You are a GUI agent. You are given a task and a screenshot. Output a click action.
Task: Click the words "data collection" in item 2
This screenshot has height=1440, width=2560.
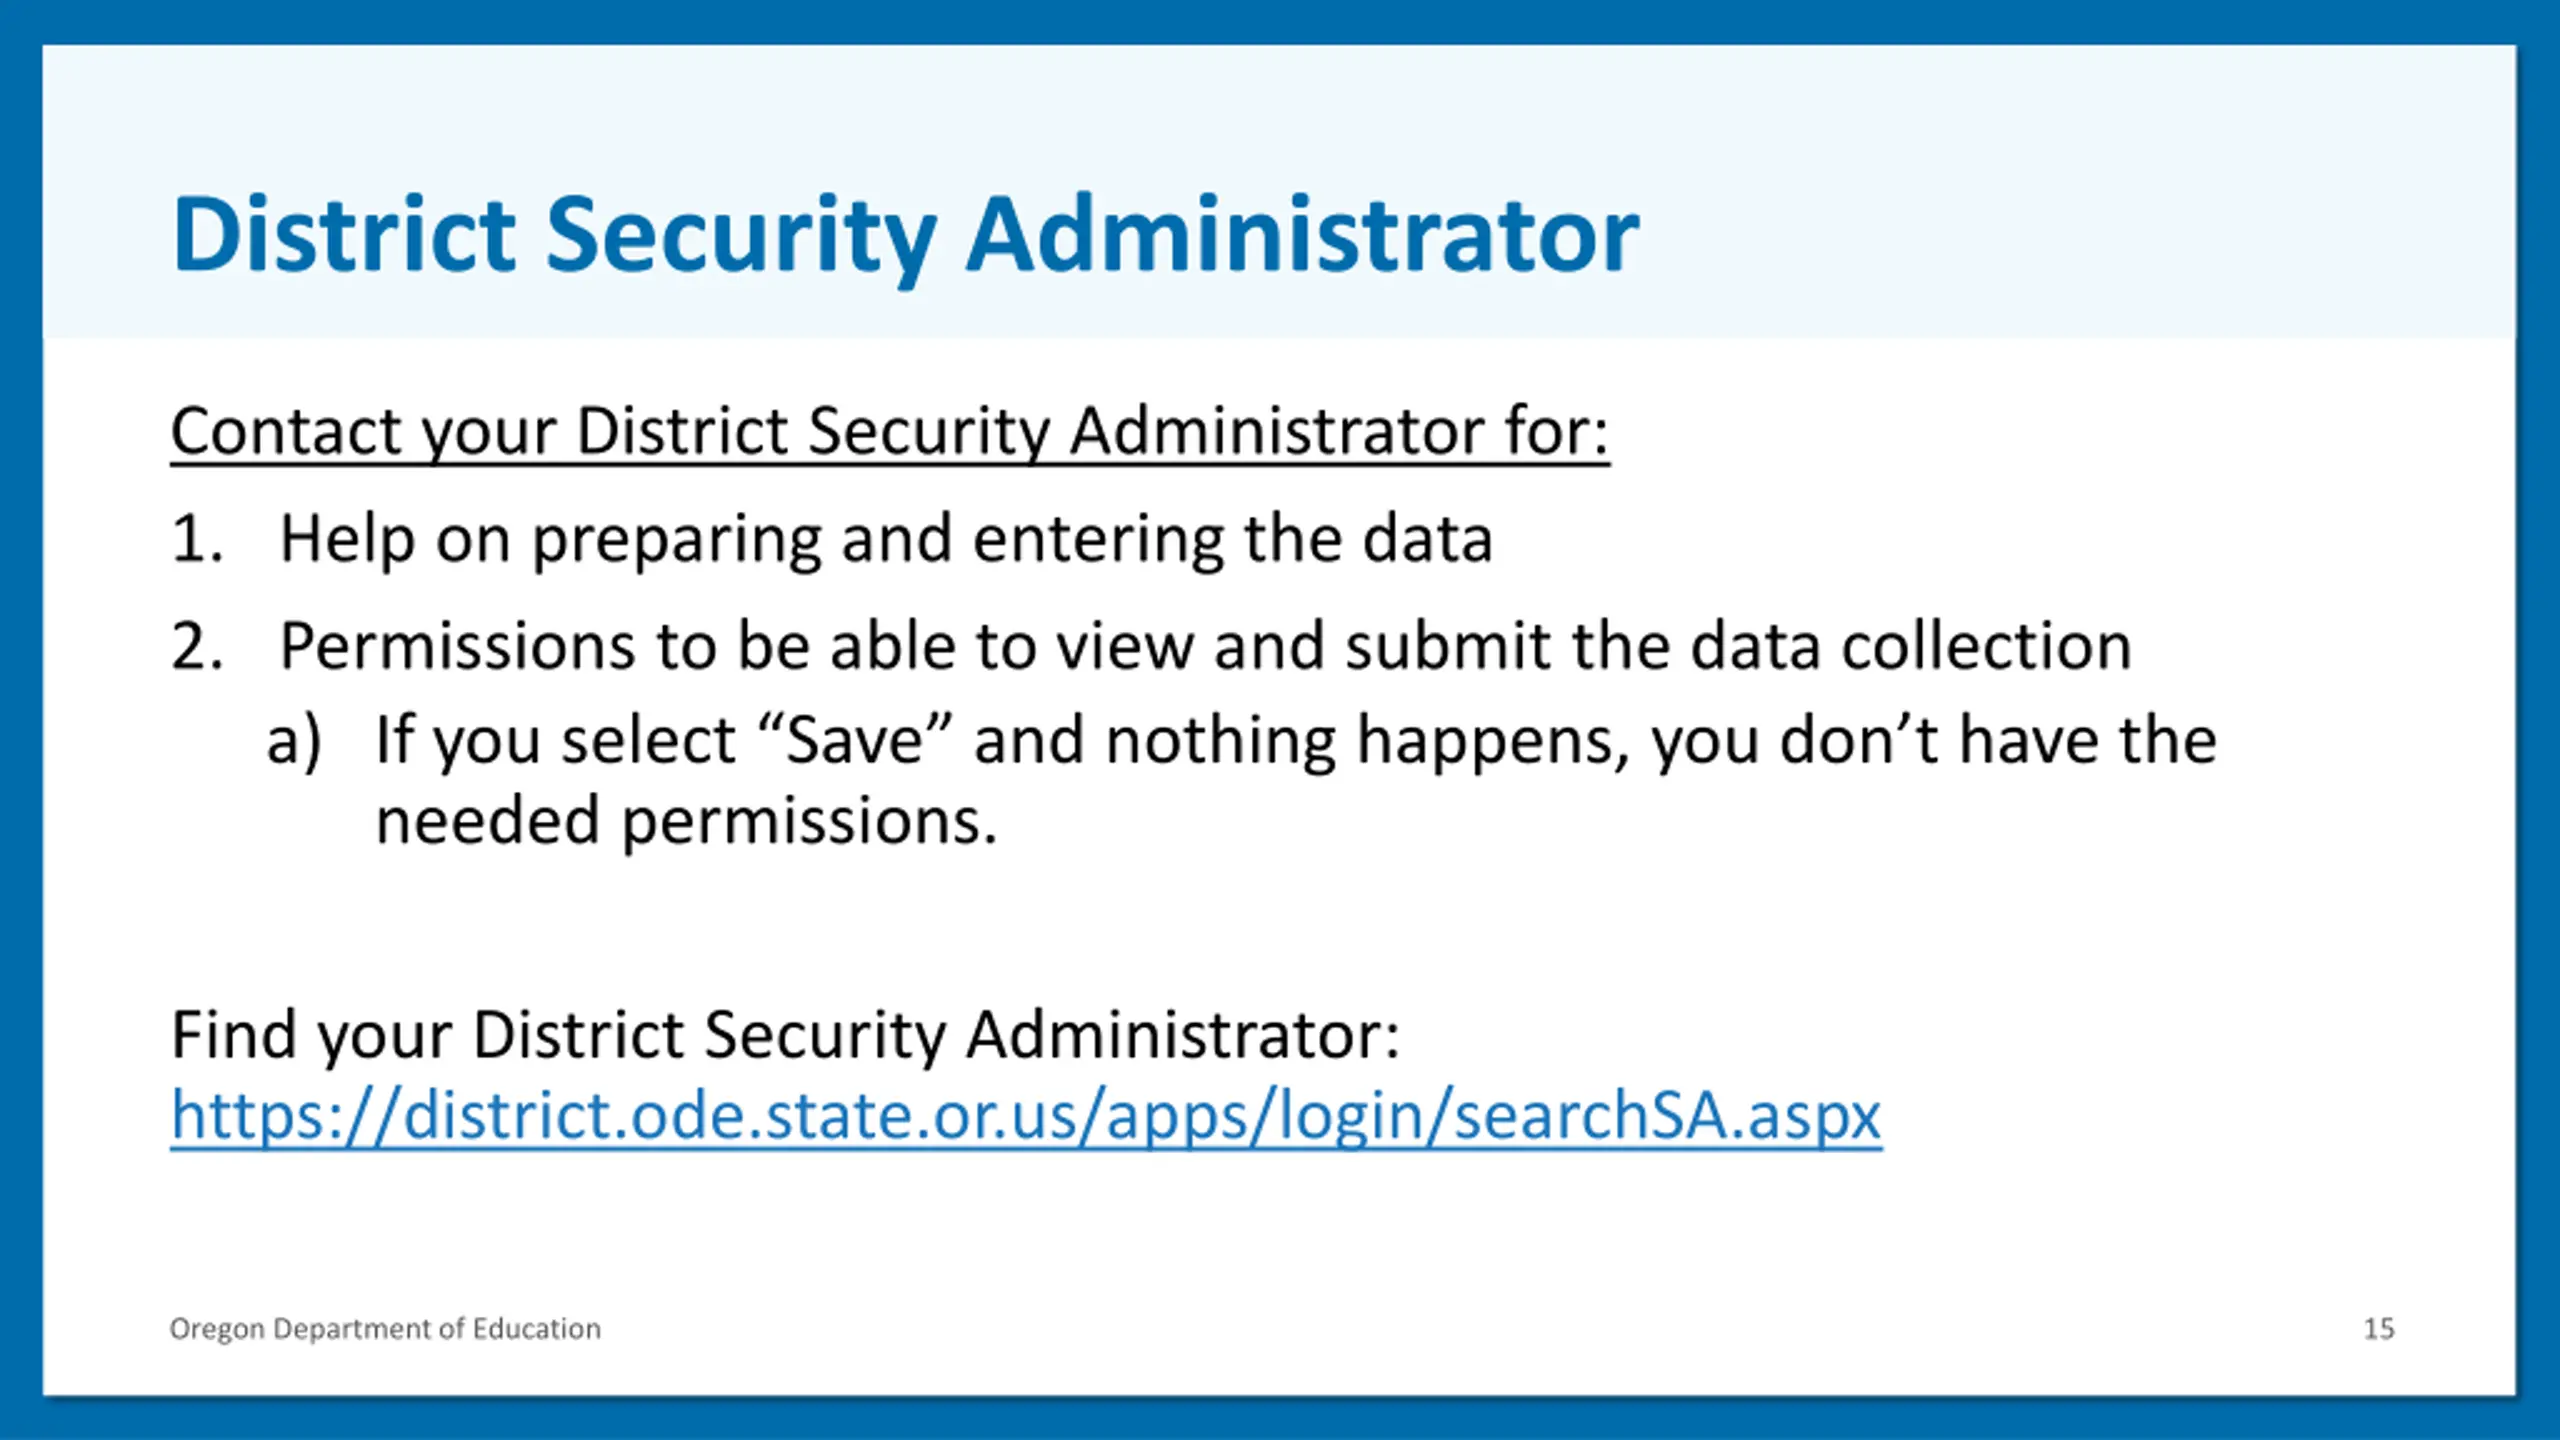click(1910, 647)
